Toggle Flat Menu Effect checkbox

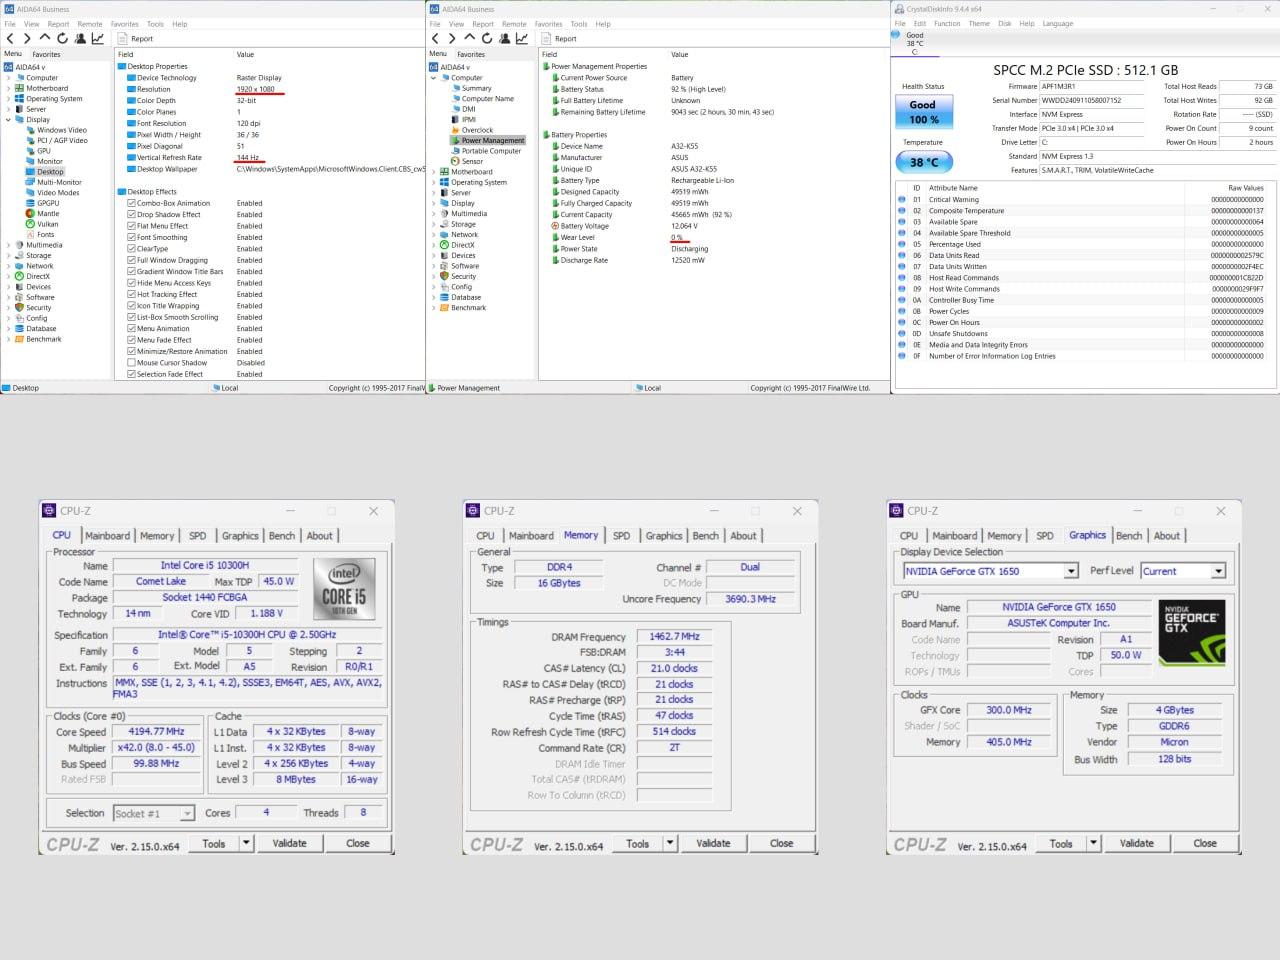pyautogui.click(x=131, y=226)
